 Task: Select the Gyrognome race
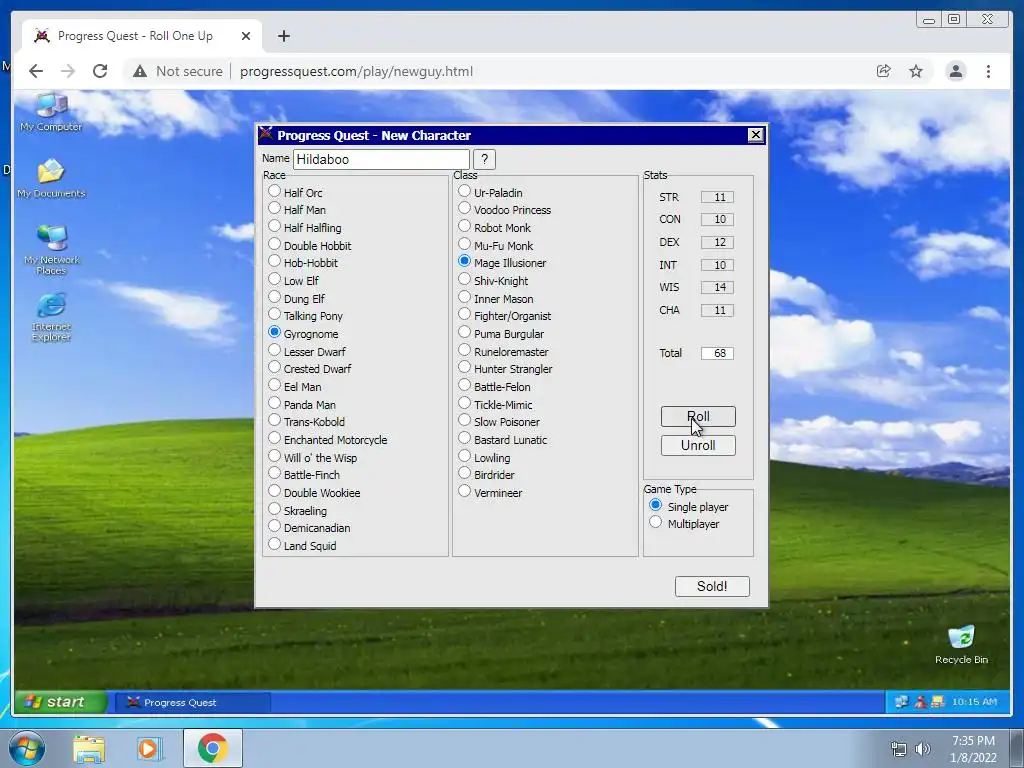pyautogui.click(x=274, y=332)
